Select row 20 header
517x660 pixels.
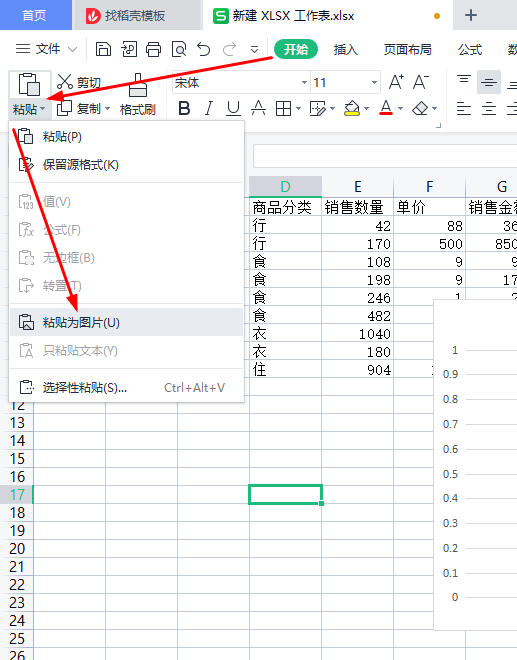click(x=17, y=548)
